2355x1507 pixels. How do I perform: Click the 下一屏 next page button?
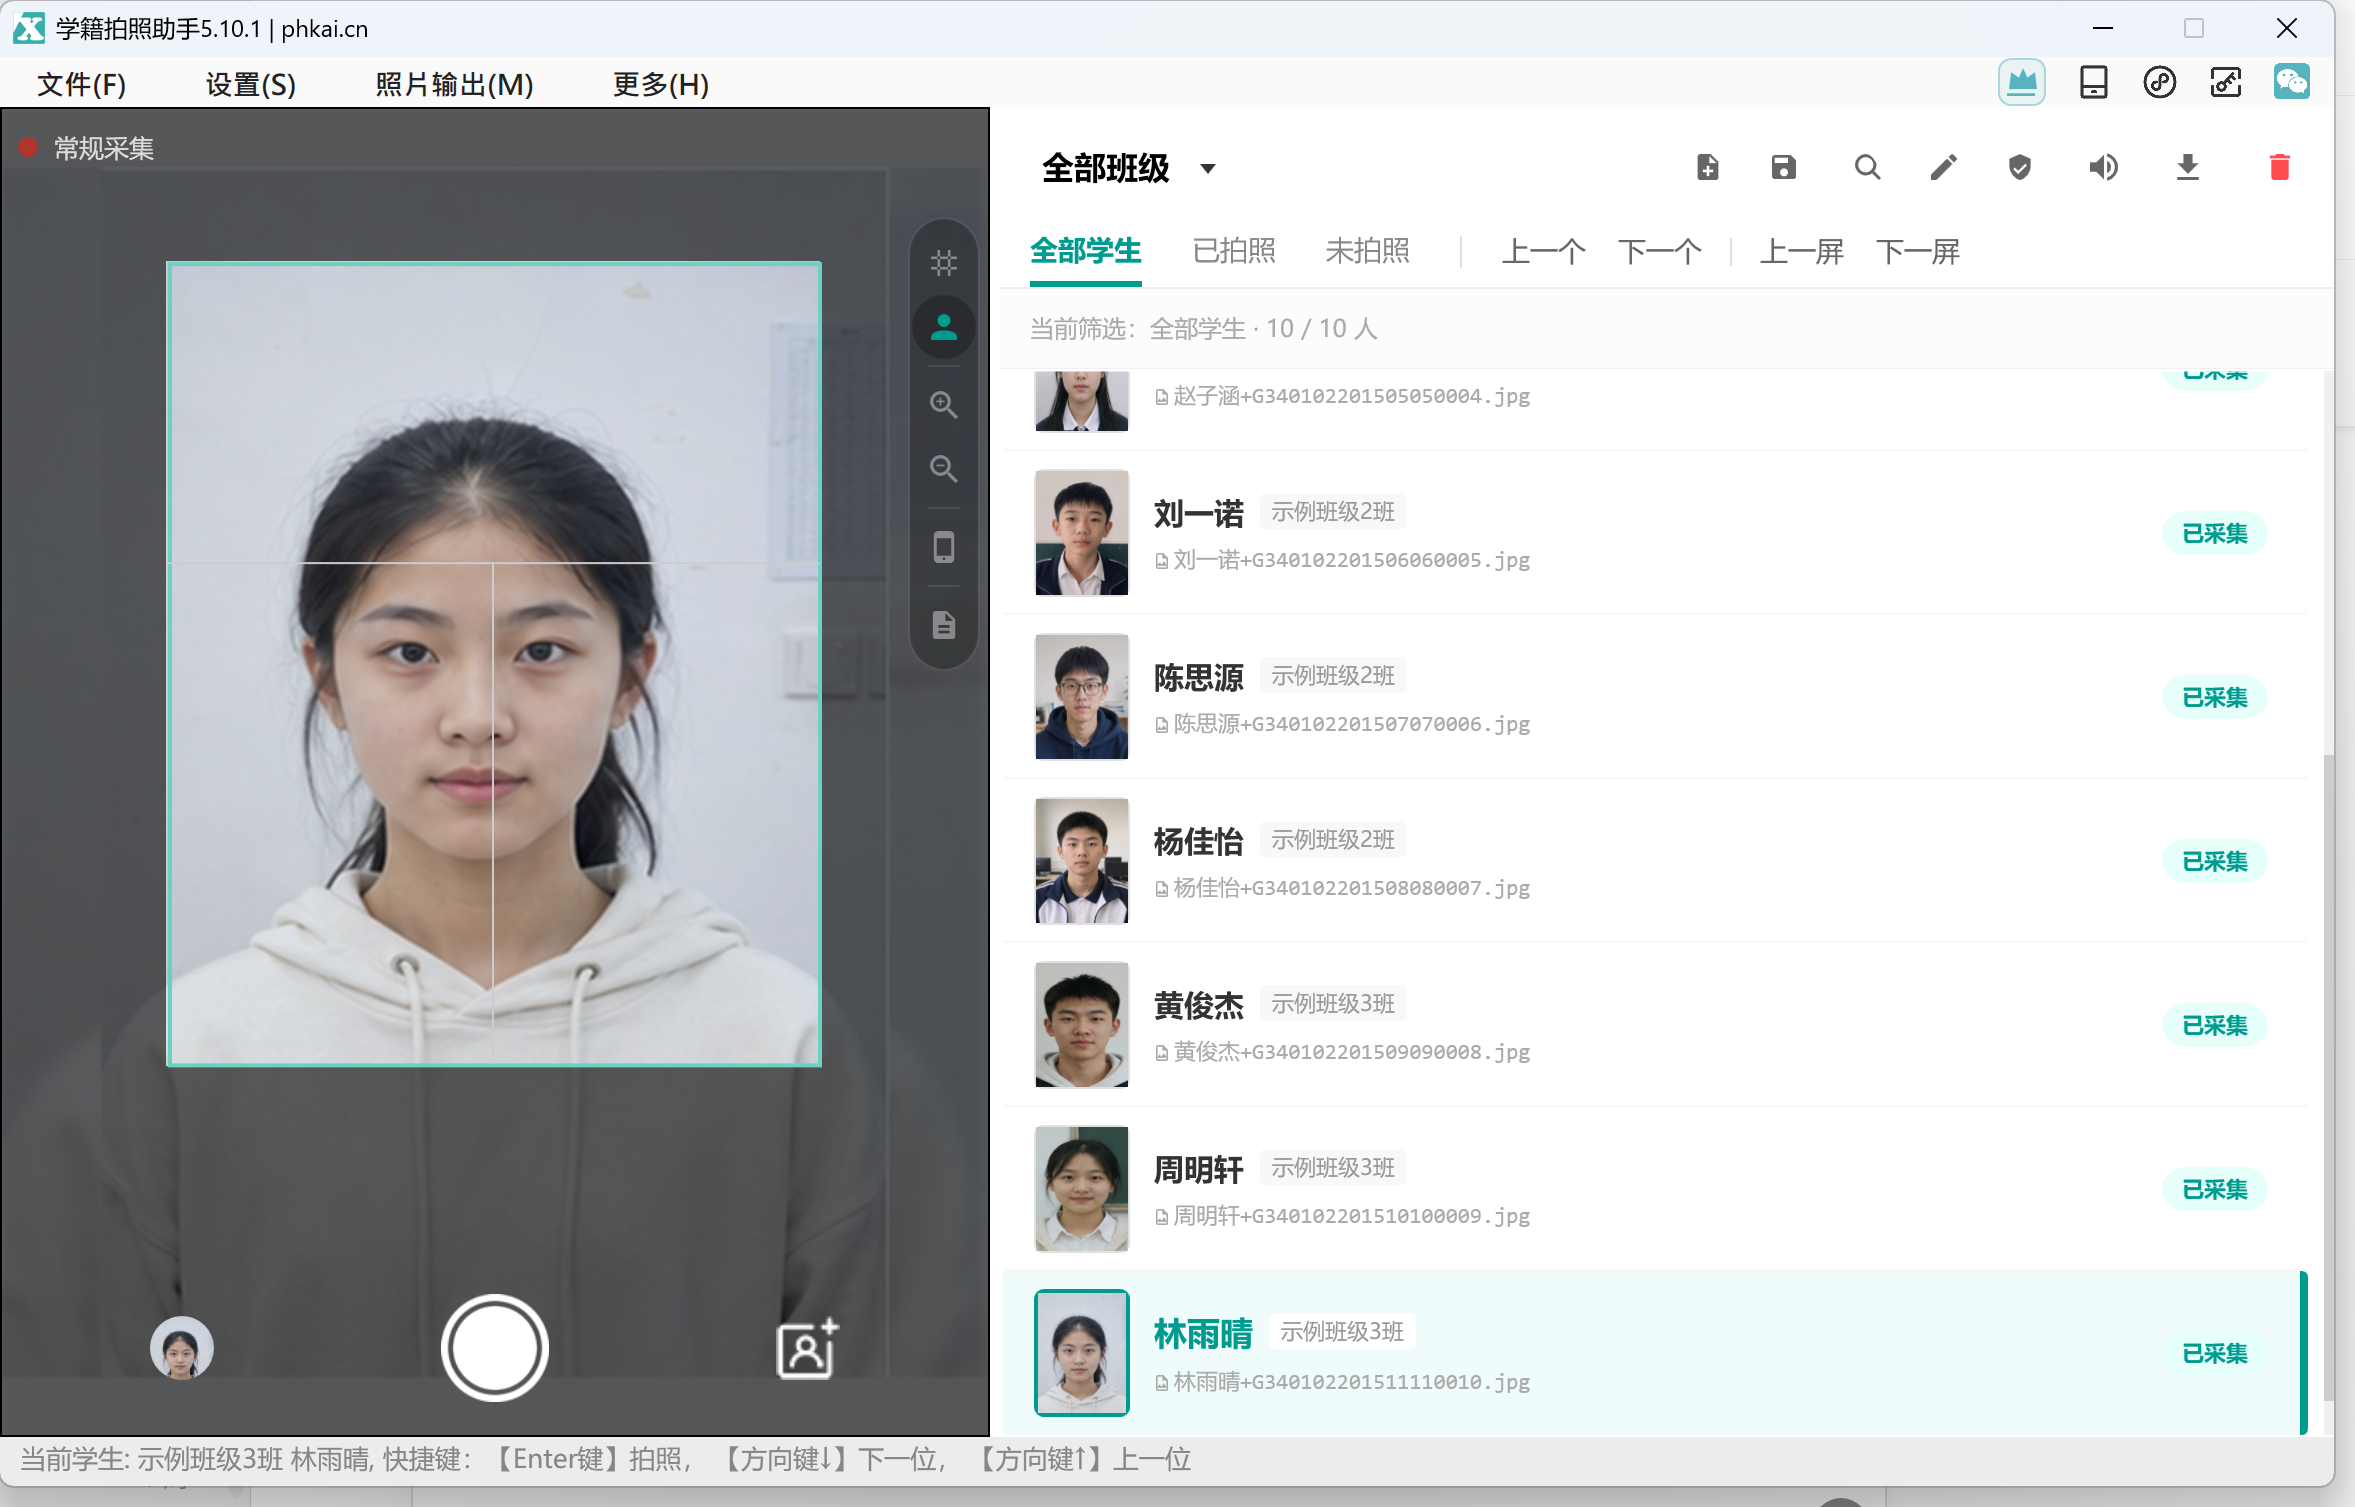[1918, 251]
